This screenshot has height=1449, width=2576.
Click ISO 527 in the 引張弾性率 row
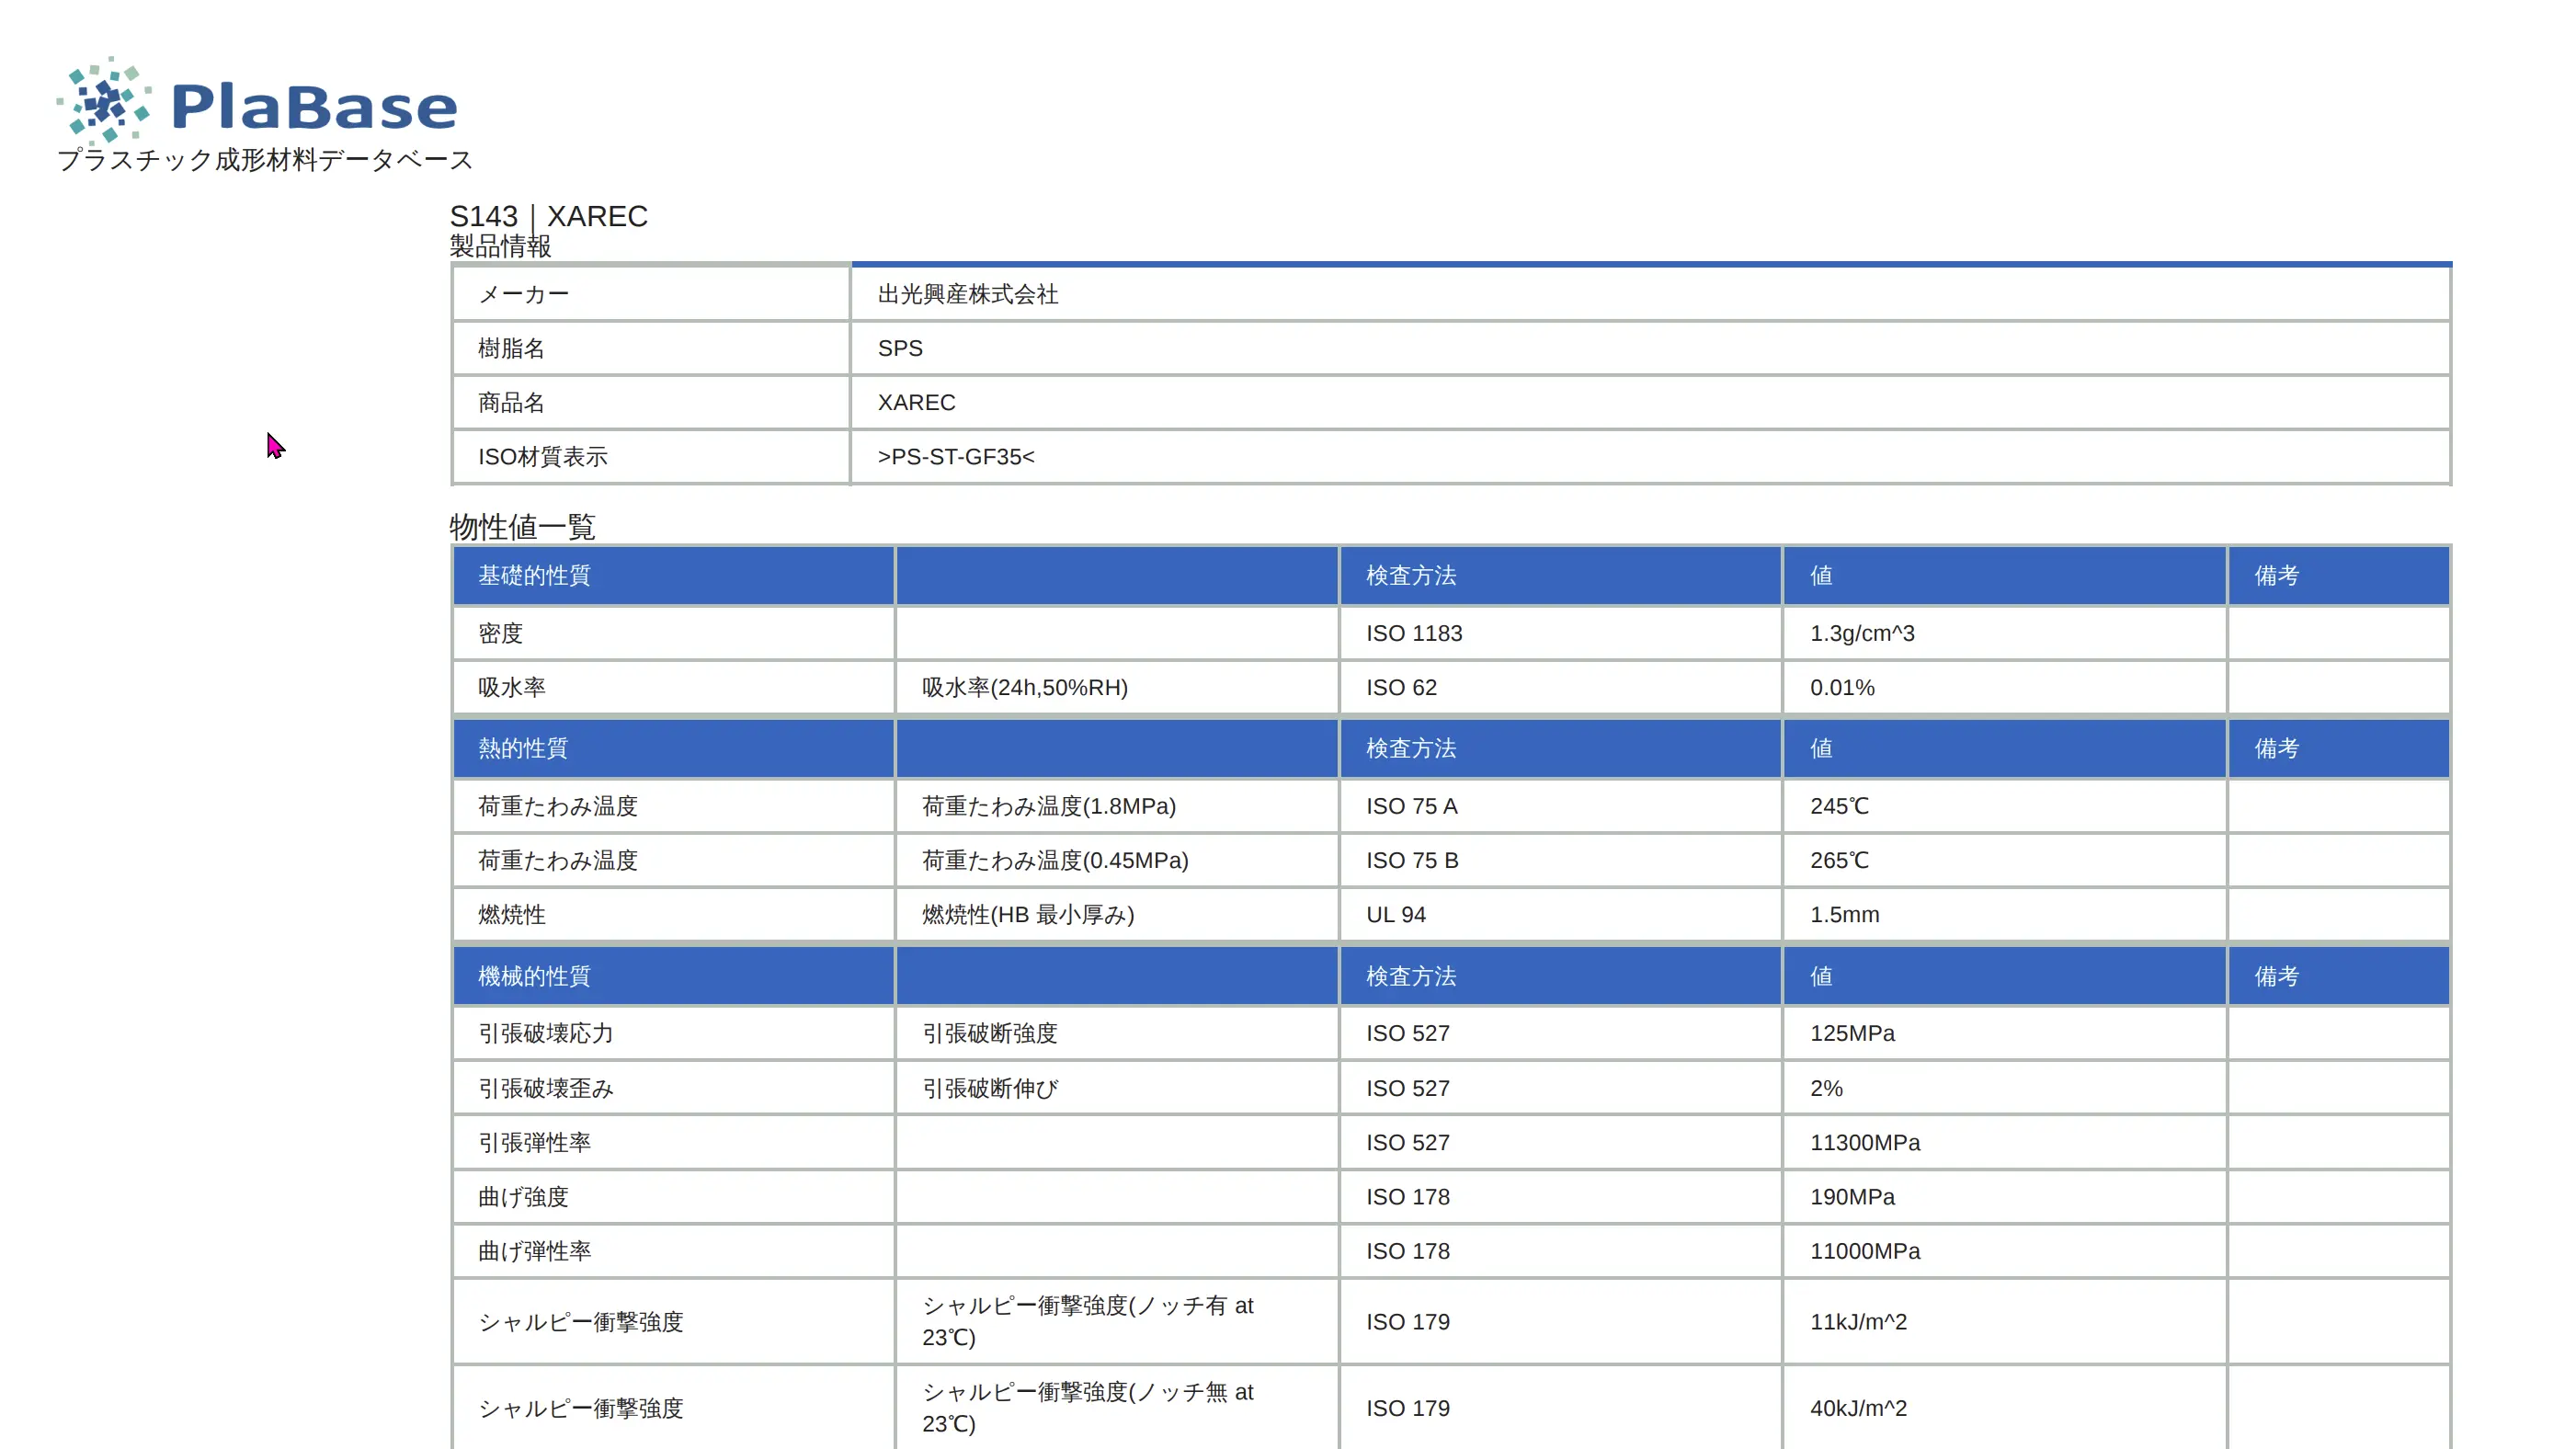[1408, 1142]
